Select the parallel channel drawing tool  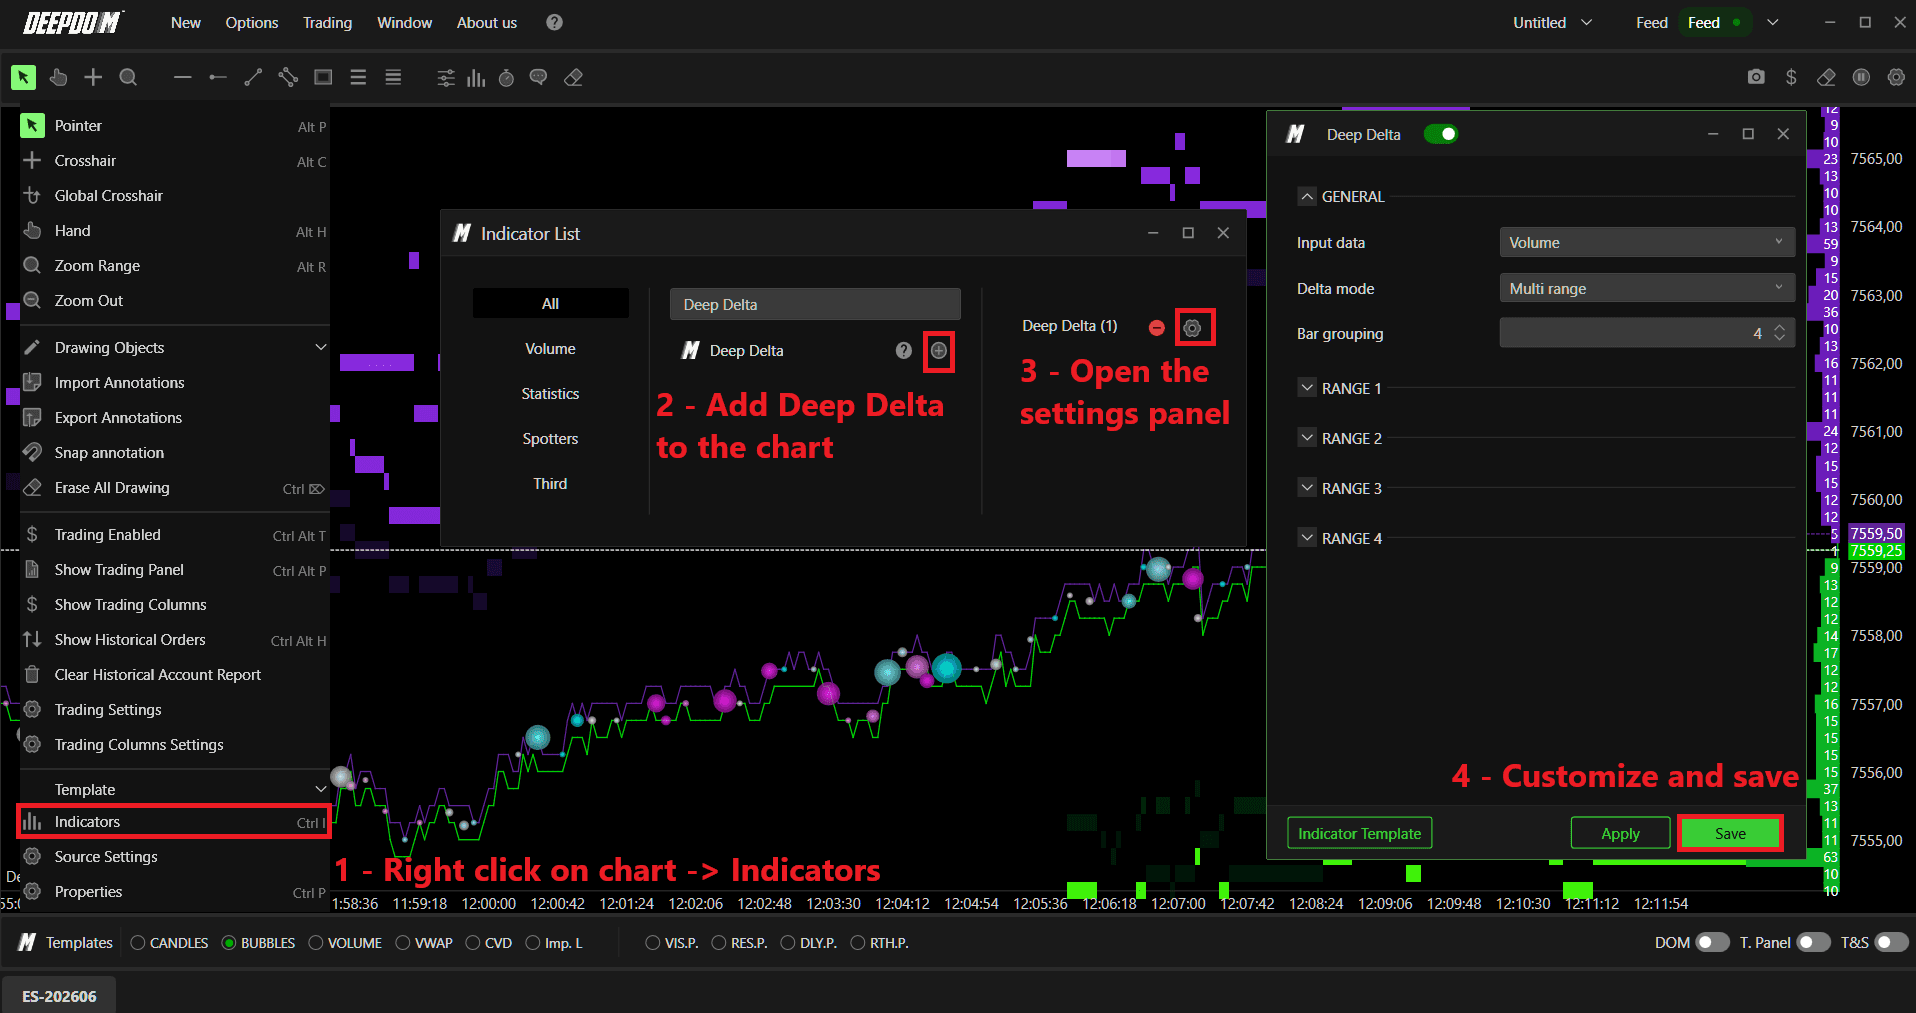[x=288, y=77]
